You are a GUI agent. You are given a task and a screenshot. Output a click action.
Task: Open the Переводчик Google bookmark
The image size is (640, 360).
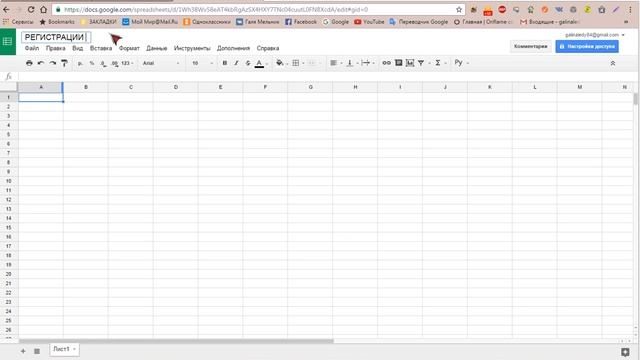[x=418, y=22]
